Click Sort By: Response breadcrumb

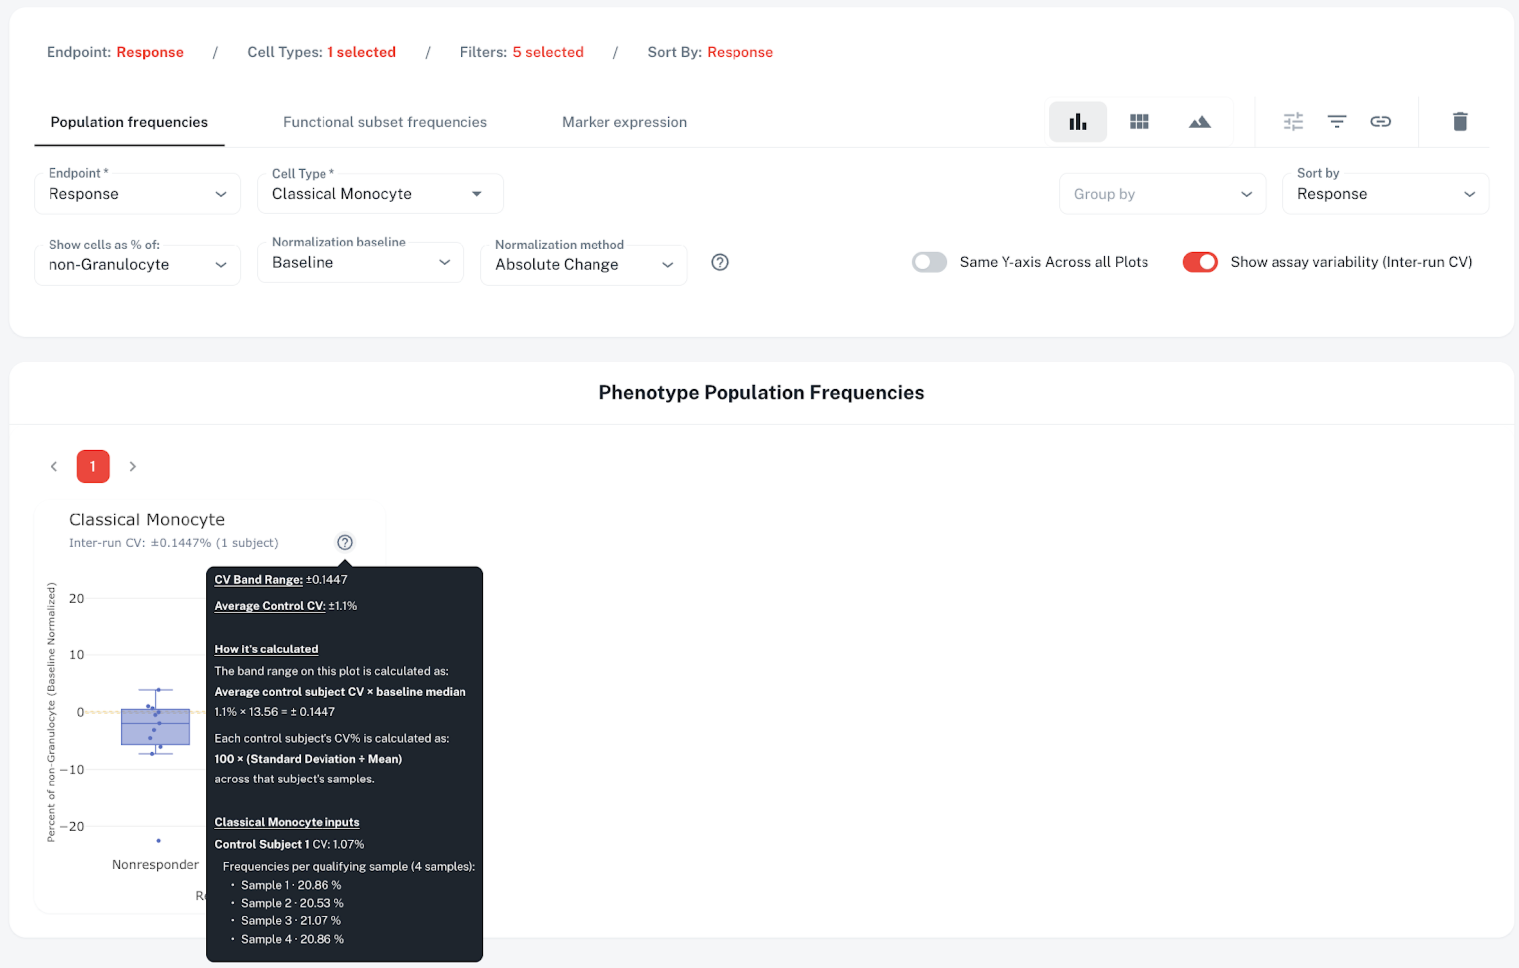[710, 52]
